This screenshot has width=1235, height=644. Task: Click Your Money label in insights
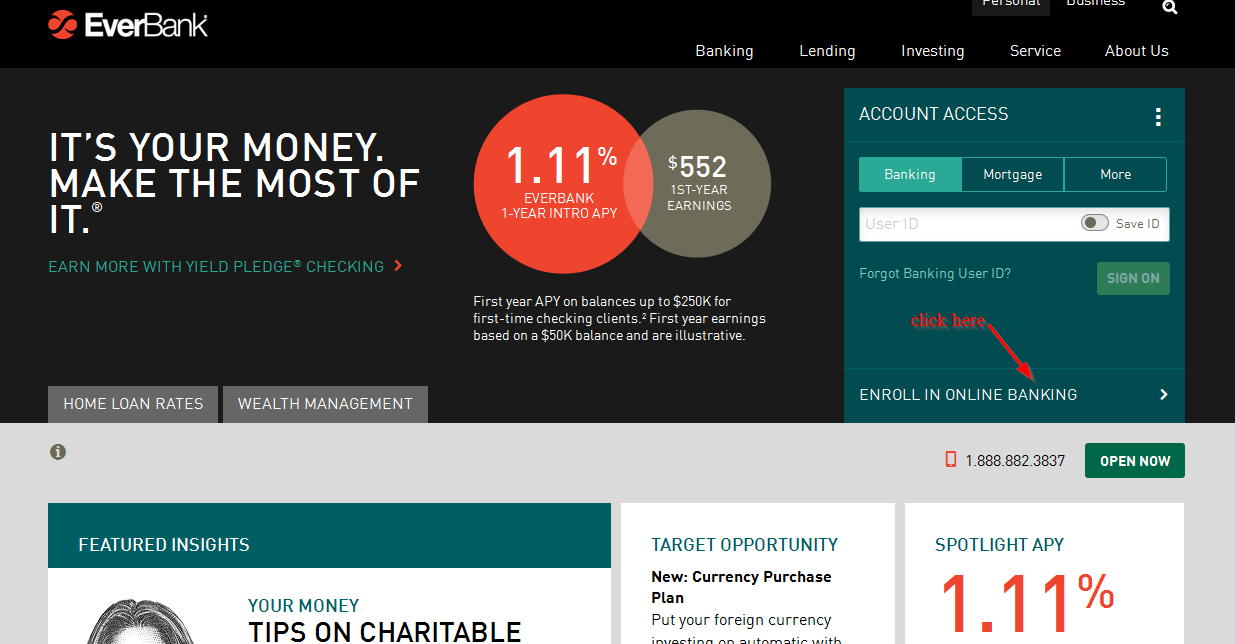pyautogui.click(x=303, y=606)
